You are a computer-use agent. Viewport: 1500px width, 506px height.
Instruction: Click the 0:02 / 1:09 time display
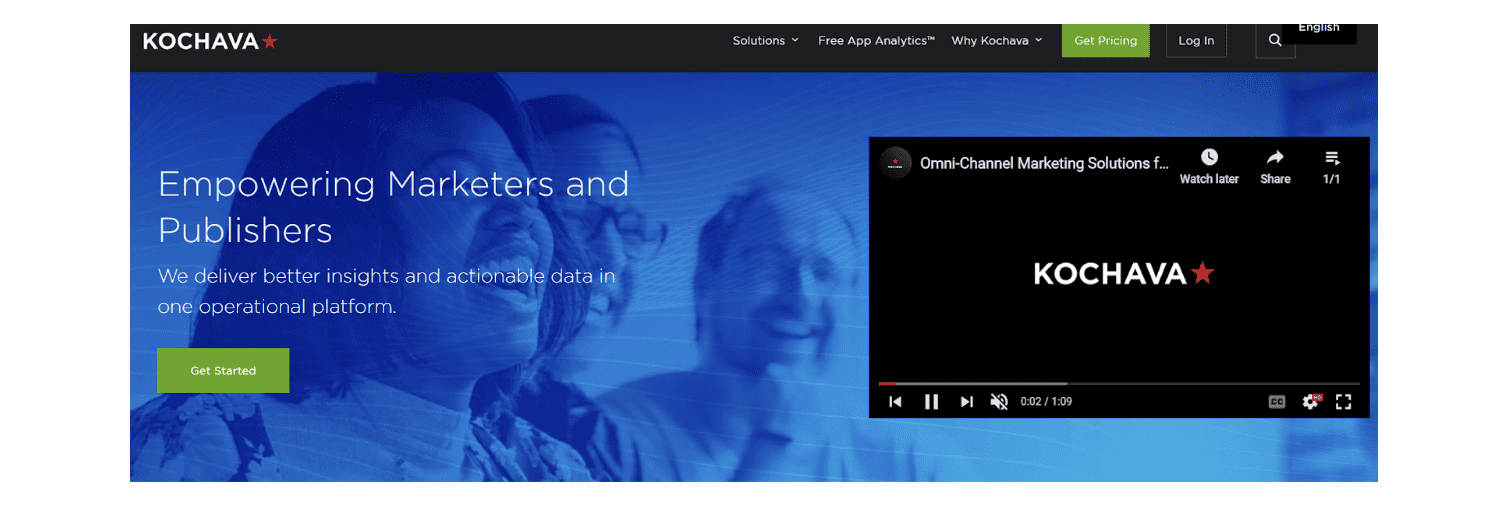[1046, 401]
